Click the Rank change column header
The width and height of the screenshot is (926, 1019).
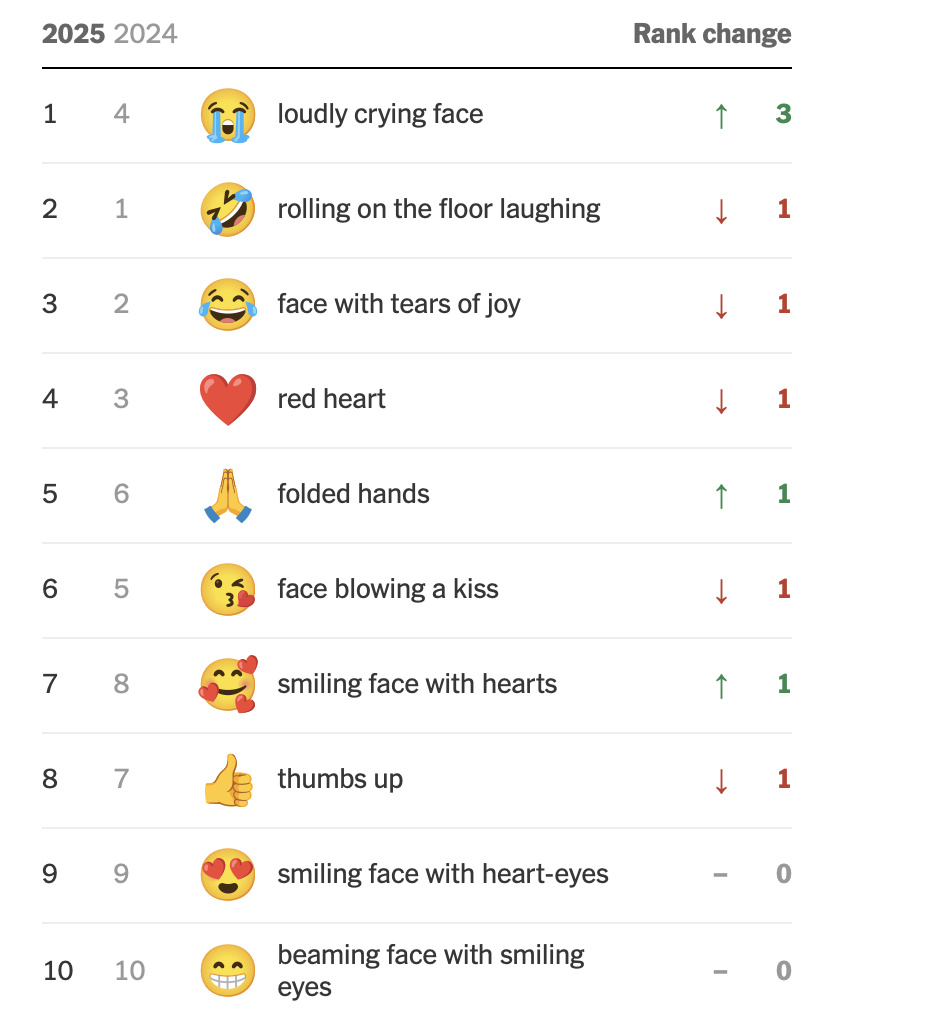point(712,34)
